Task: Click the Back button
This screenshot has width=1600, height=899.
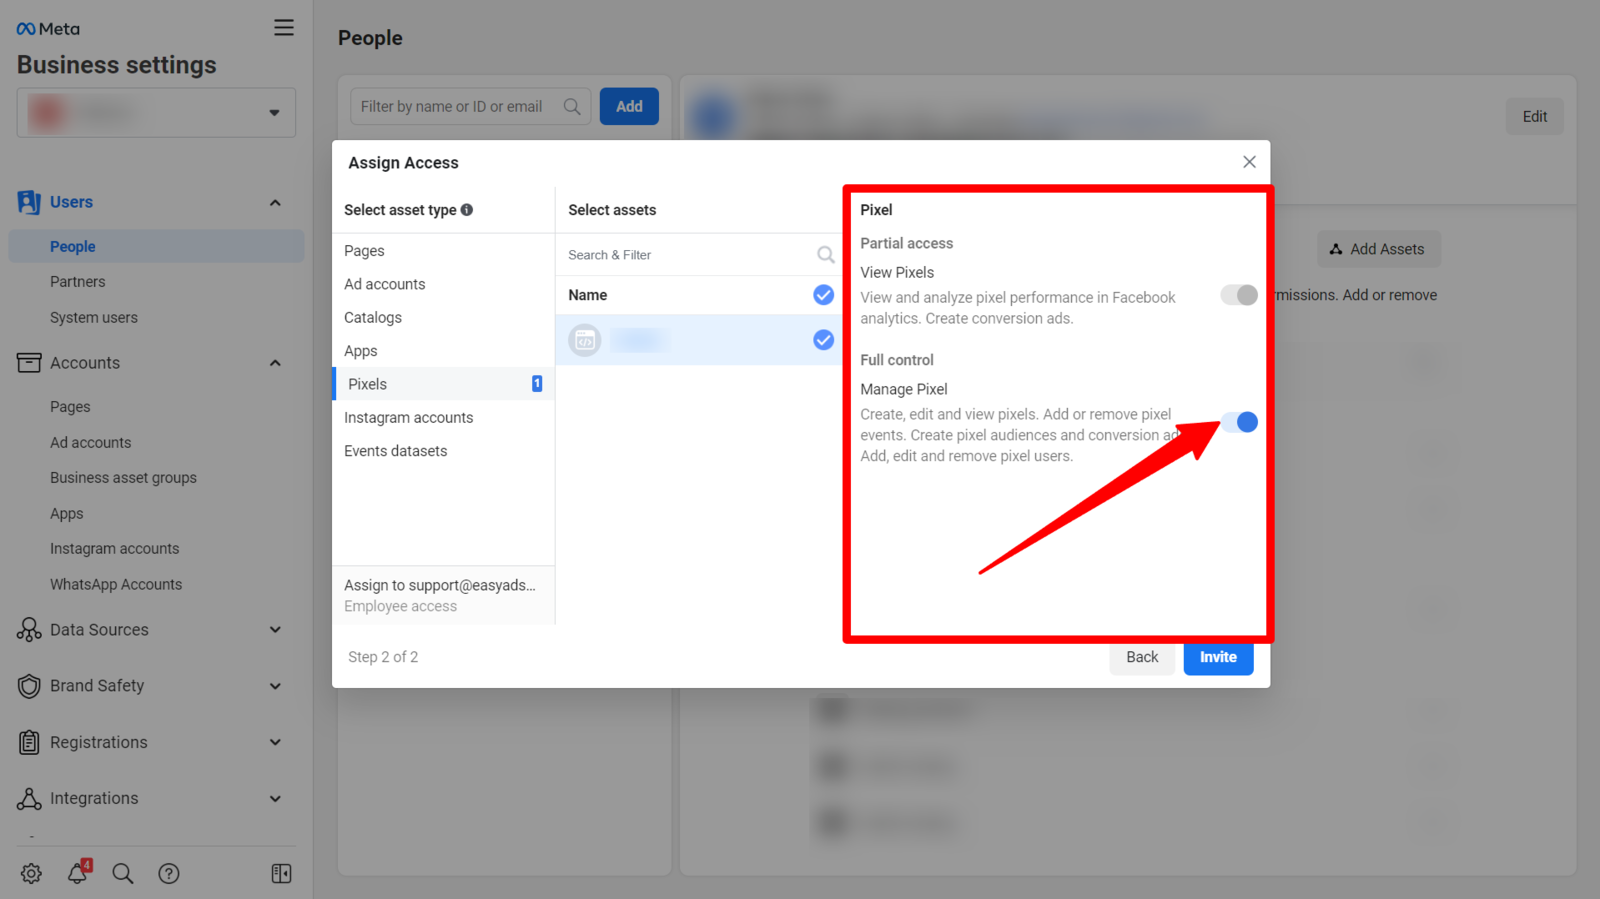Action: (1141, 657)
